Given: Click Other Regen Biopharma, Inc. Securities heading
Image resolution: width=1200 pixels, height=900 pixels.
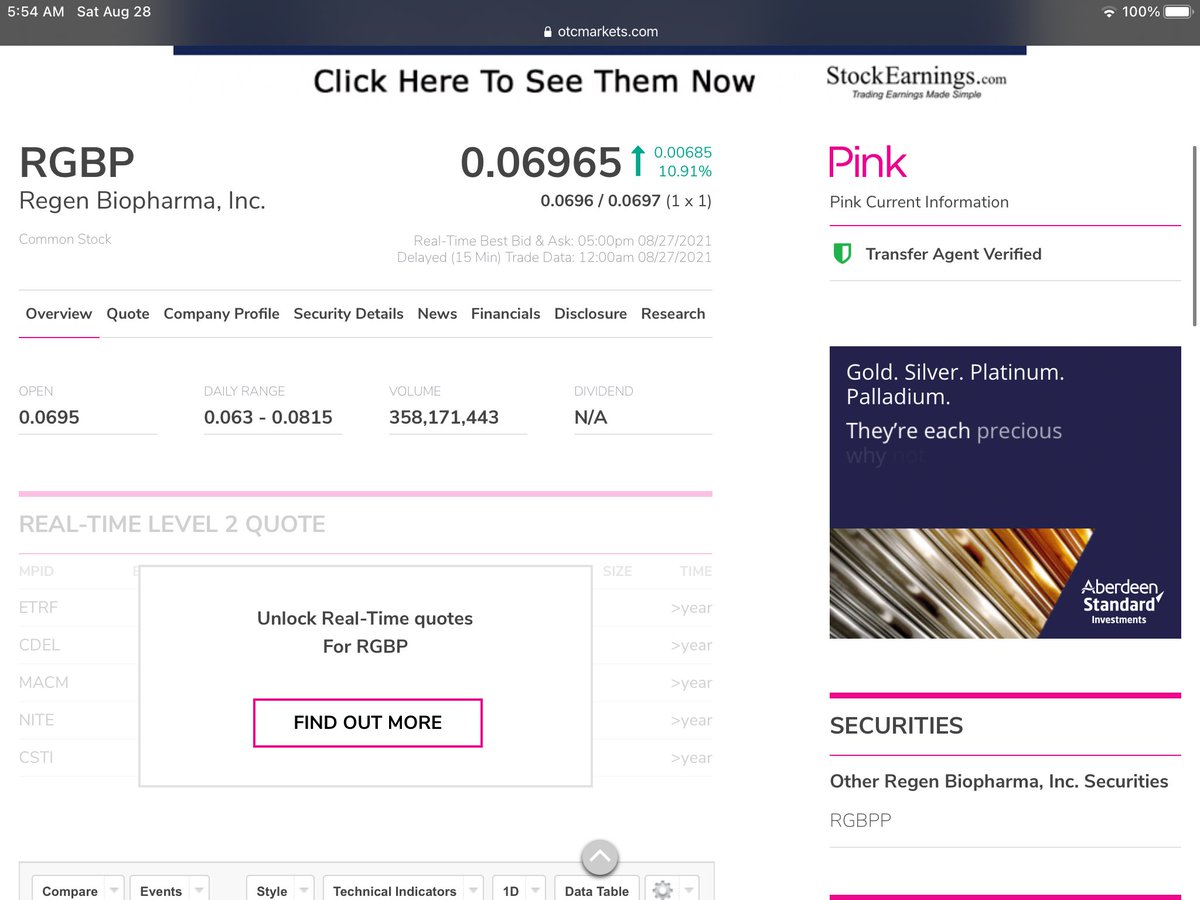Looking at the screenshot, I should point(999,781).
